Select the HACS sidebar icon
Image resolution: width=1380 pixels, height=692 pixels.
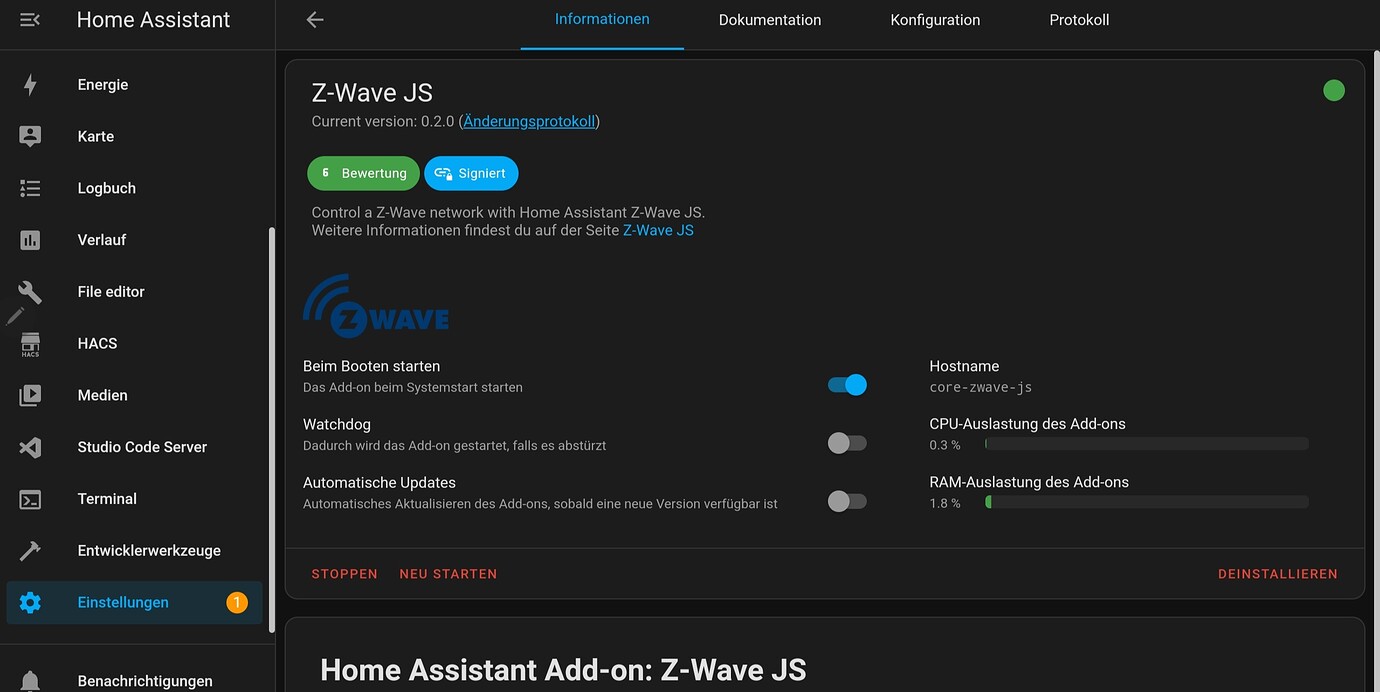click(x=29, y=343)
